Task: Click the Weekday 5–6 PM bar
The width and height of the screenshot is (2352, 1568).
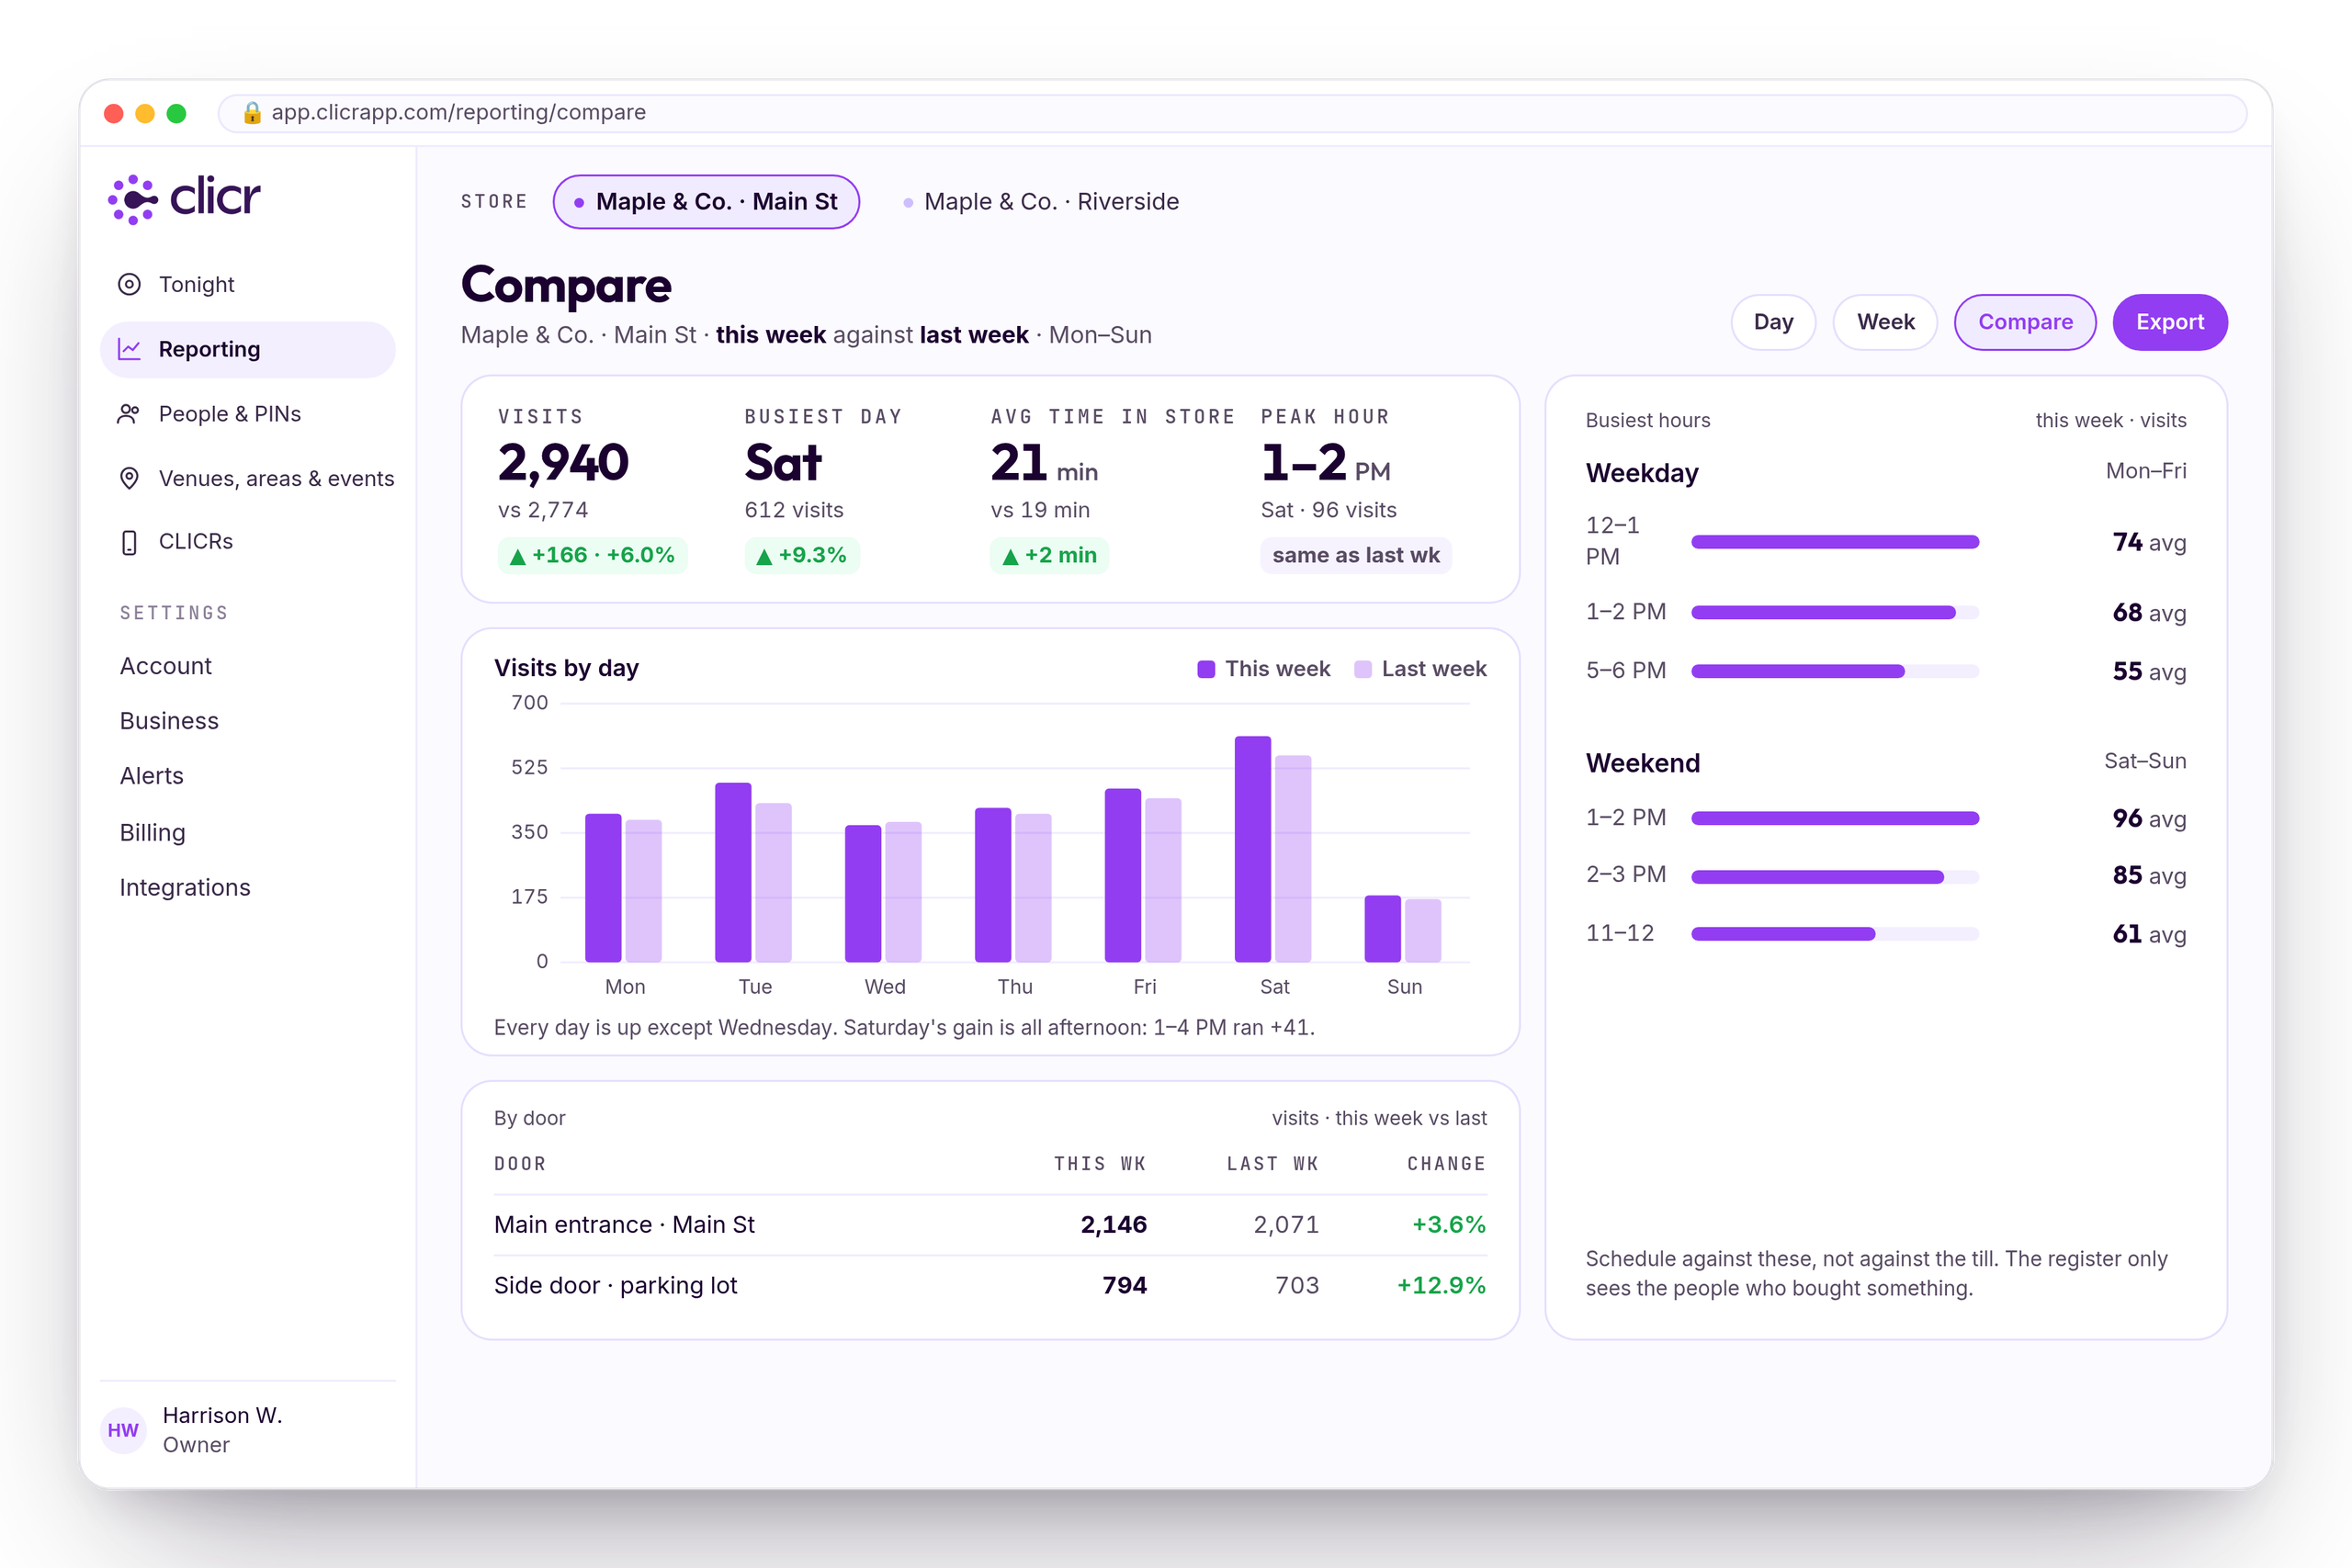Action: coord(1835,671)
